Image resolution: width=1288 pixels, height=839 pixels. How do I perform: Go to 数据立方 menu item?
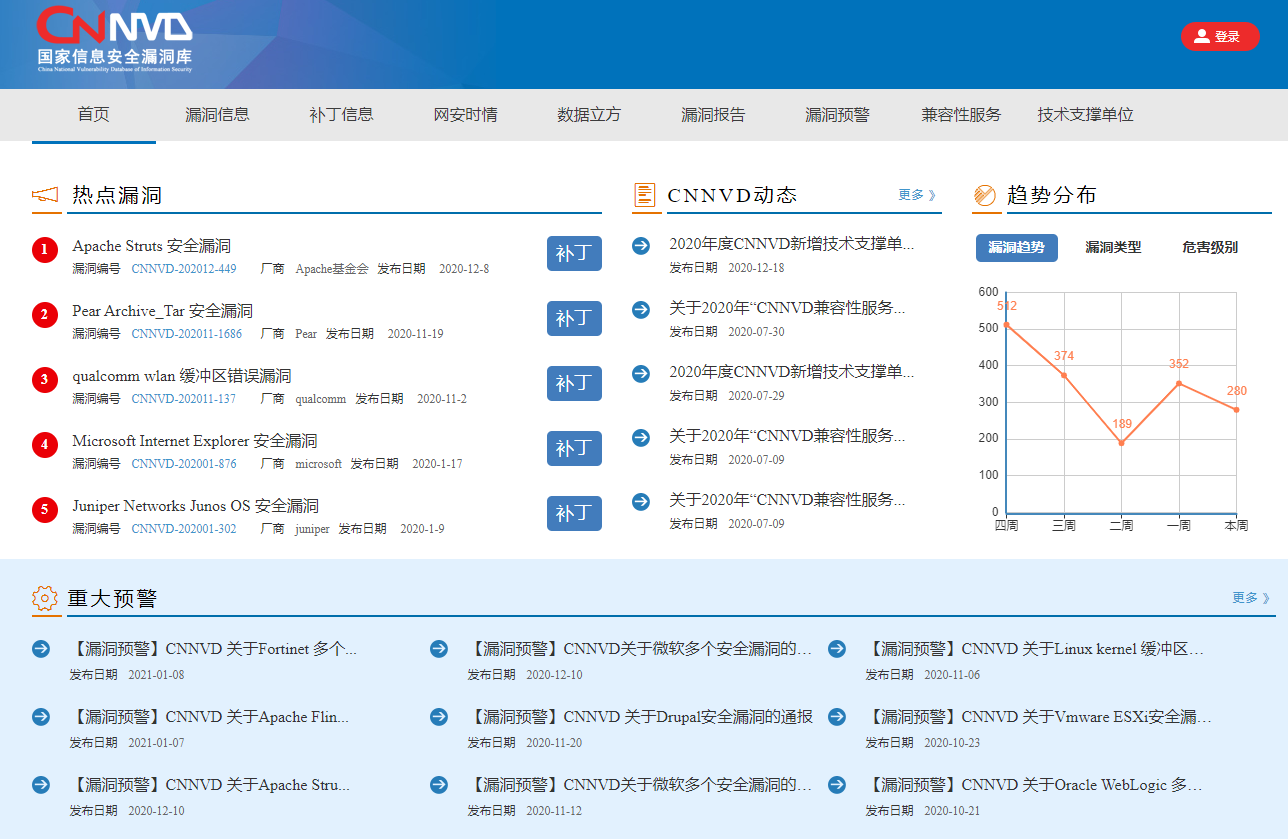coord(590,115)
